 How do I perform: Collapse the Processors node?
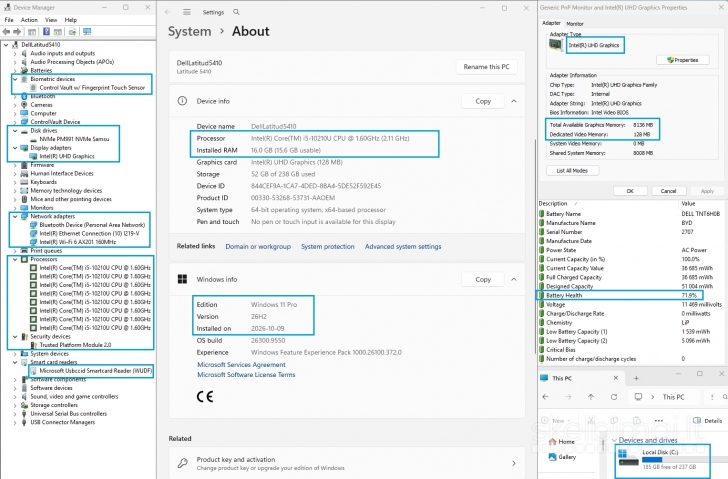tap(15, 259)
